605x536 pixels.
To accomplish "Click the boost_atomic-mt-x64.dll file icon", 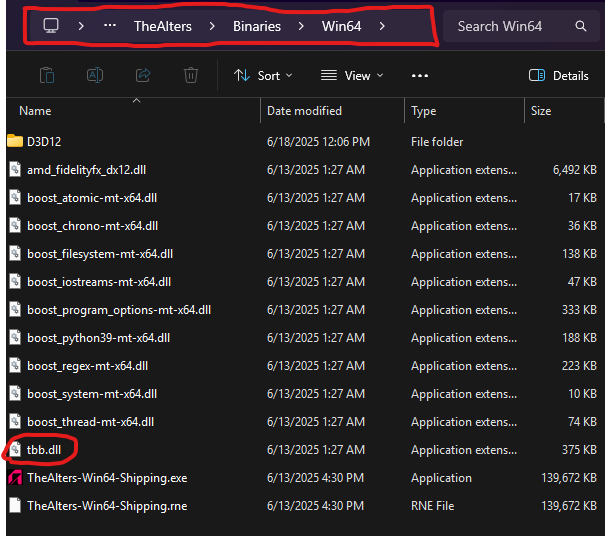I will click(x=15, y=197).
